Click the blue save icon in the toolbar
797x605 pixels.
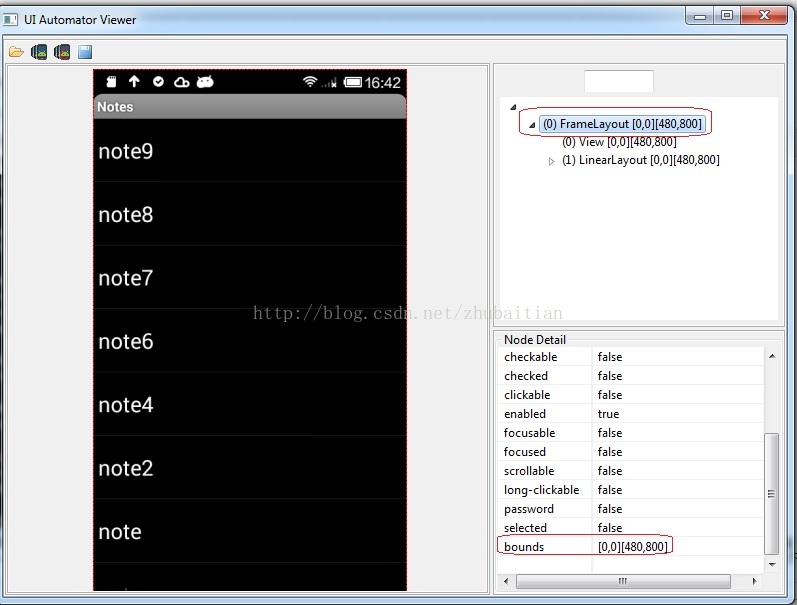(85, 52)
